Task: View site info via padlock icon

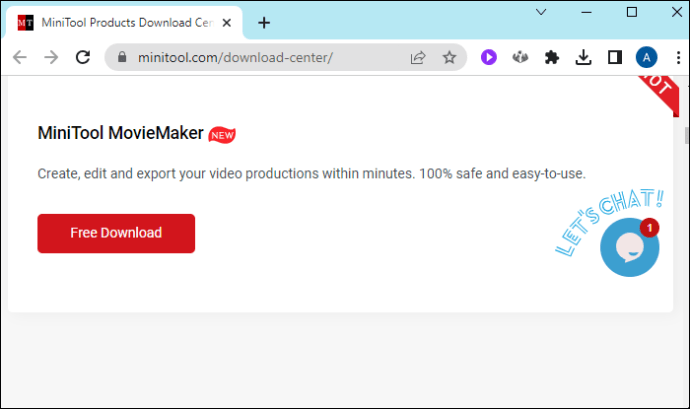Action: pos(122,58)
